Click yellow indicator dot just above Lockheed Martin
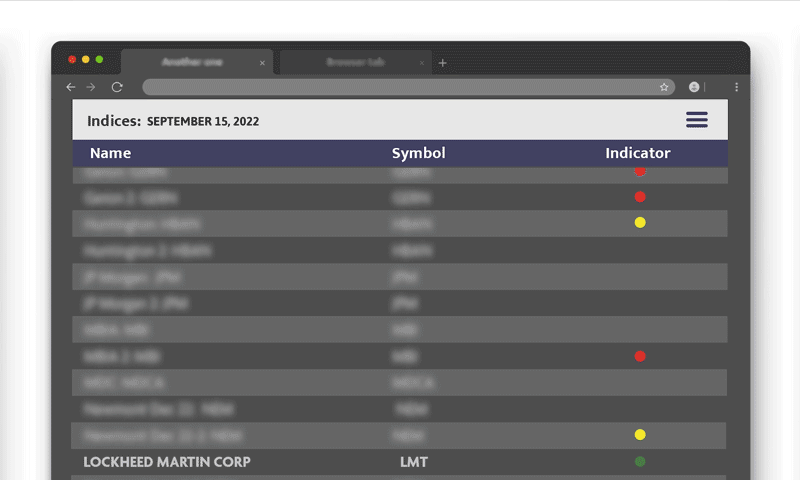Image resolution: width=800 pixels, height=480 pixels. [640, 435]
